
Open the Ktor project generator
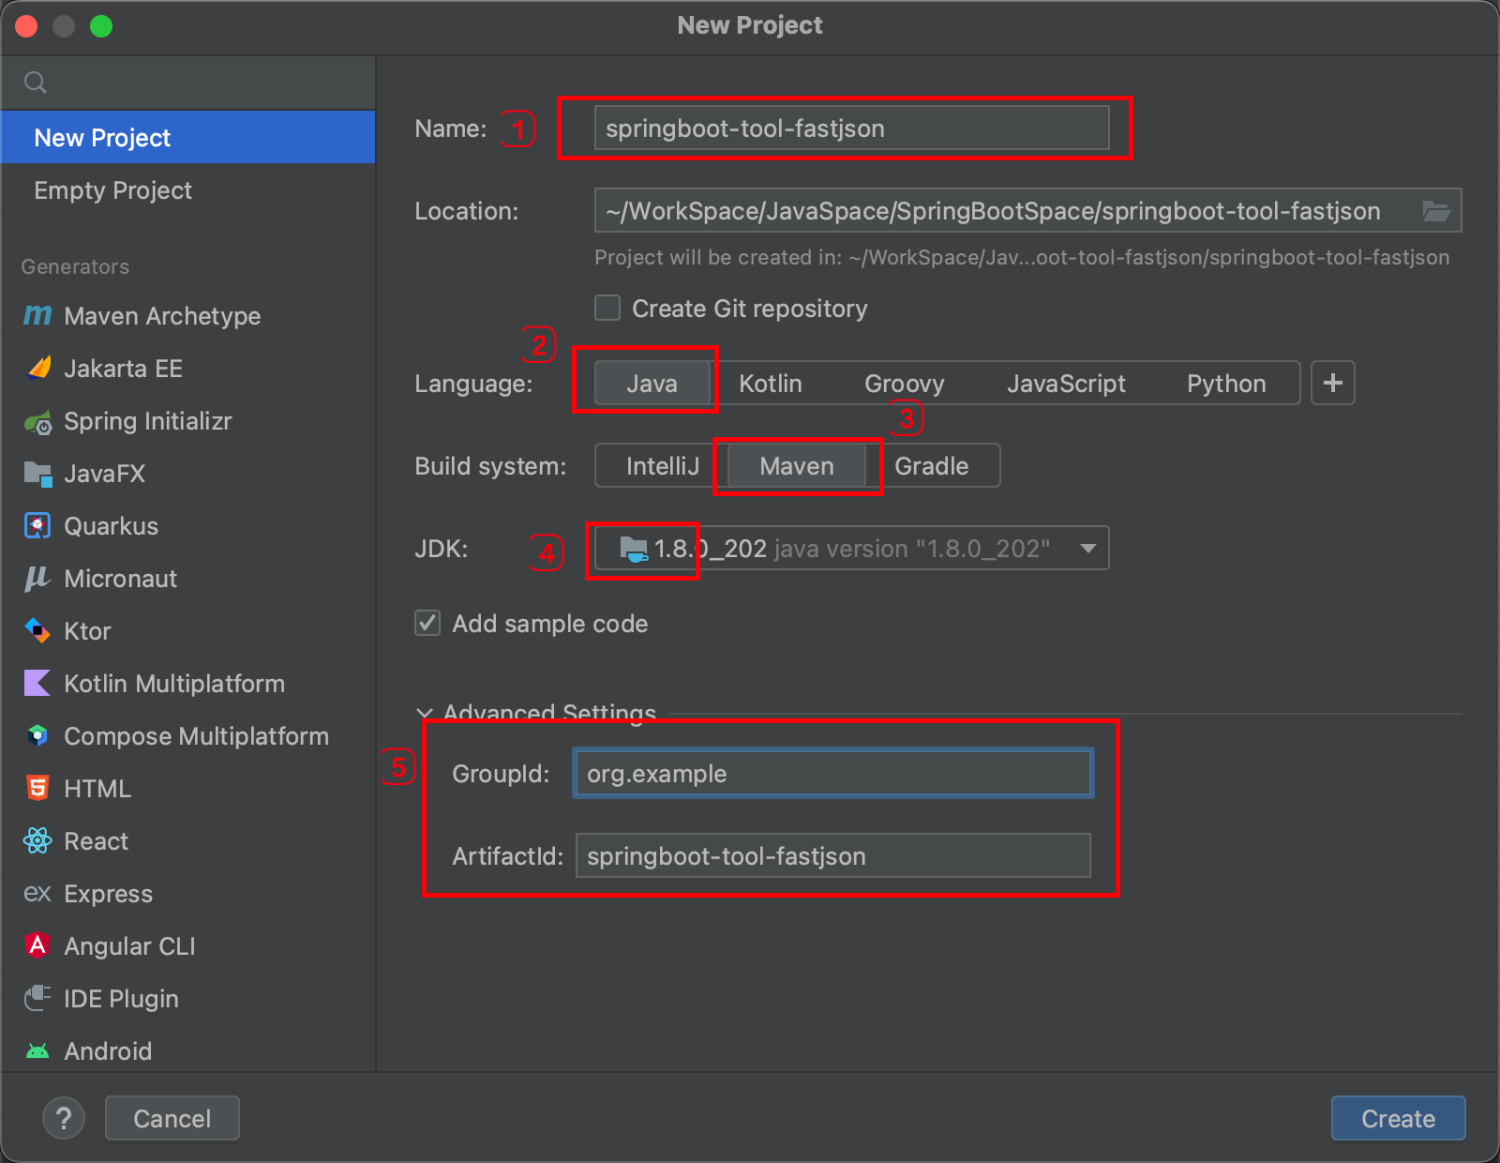click(86, 630)
